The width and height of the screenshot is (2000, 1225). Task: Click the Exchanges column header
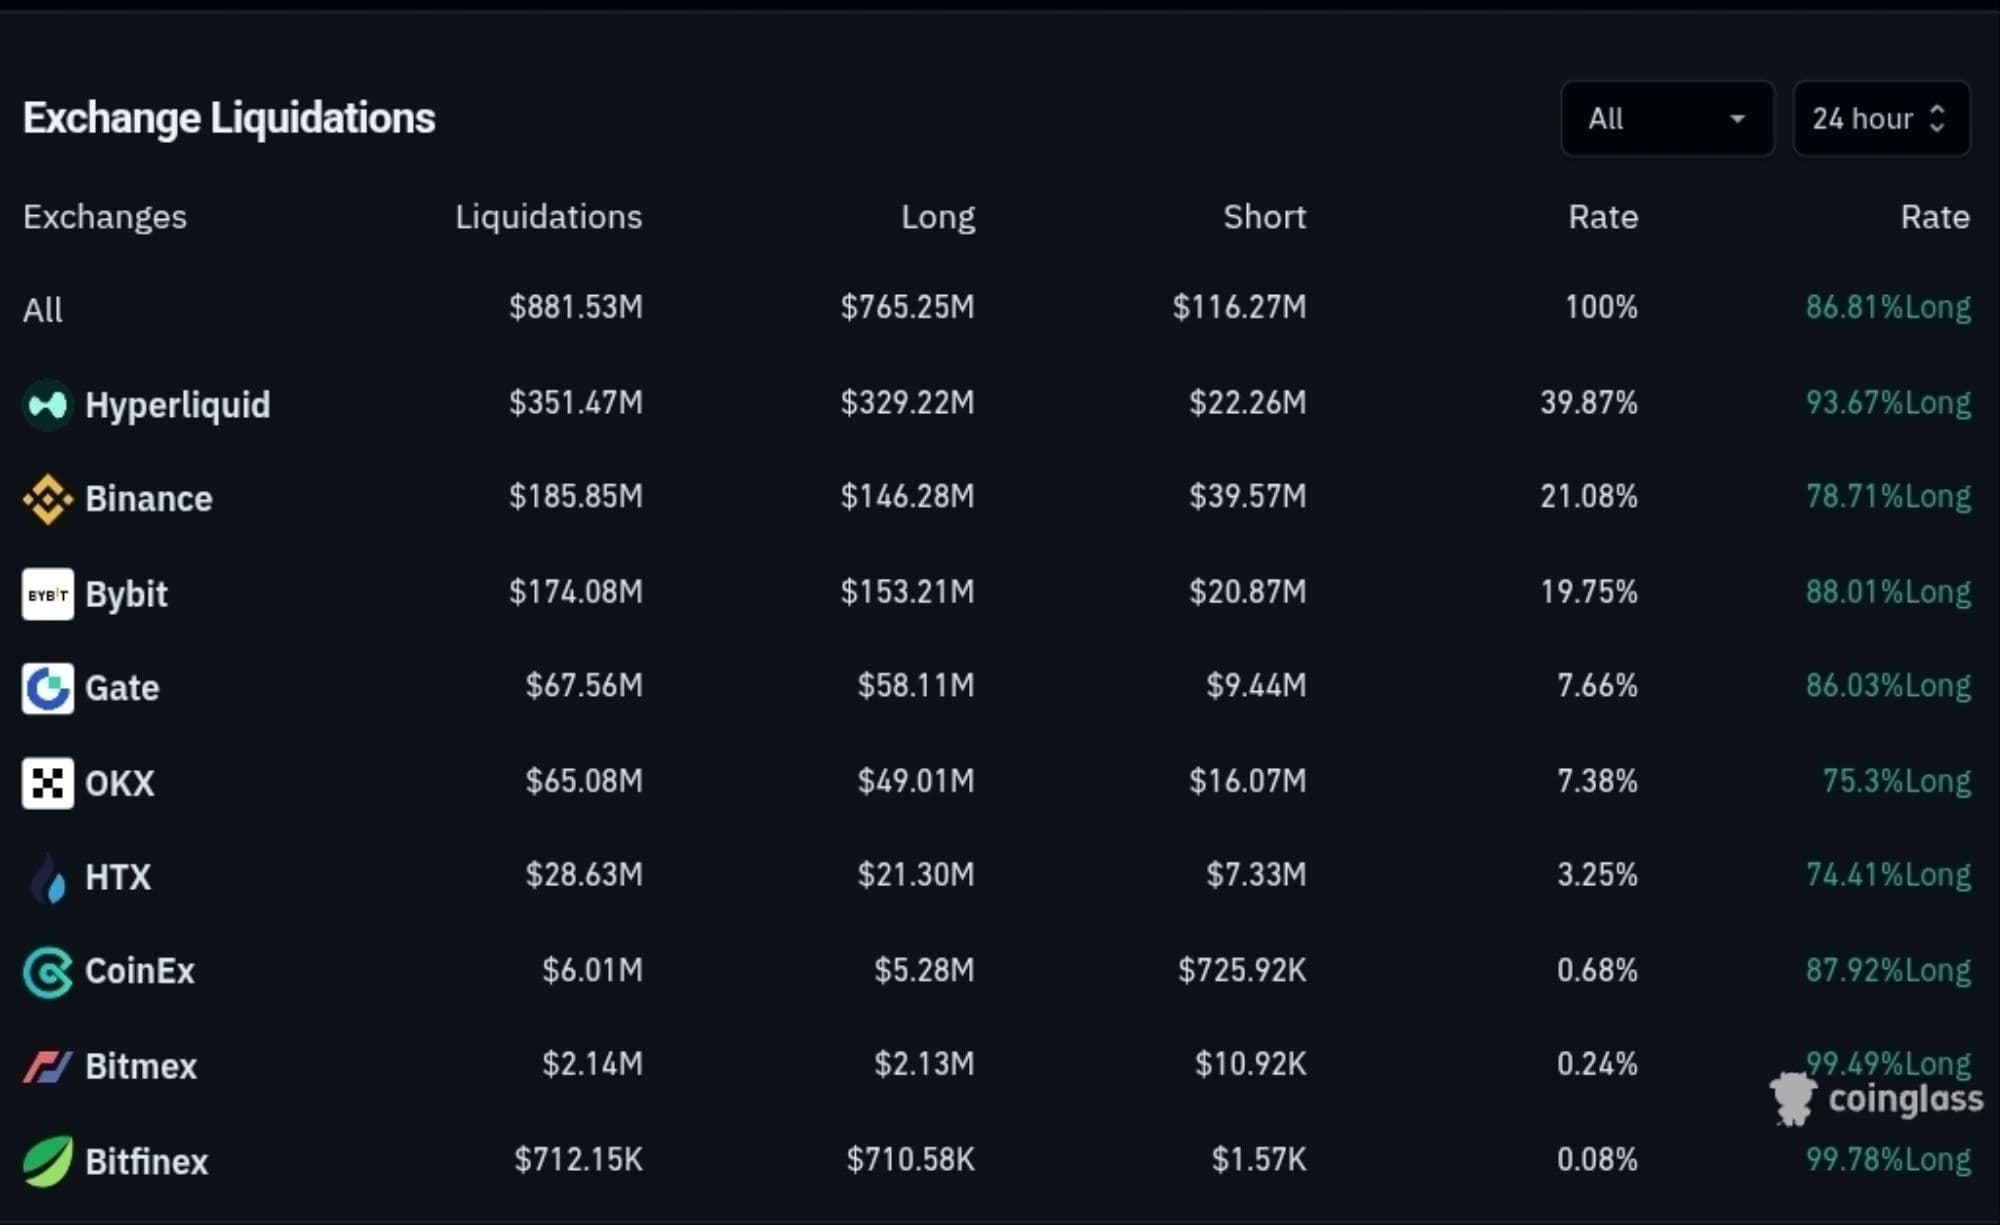pyautogui.click(x=105, y=217)
